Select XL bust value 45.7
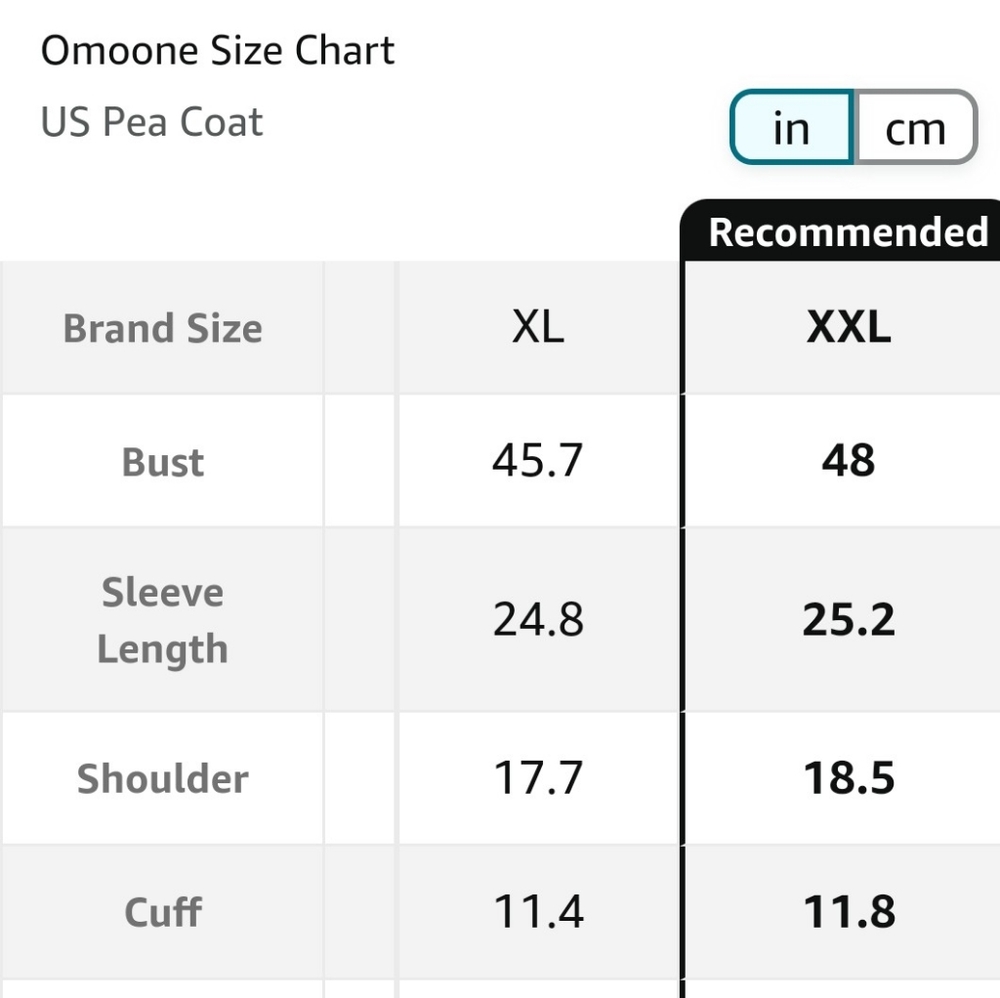 [x=538, y=460]
